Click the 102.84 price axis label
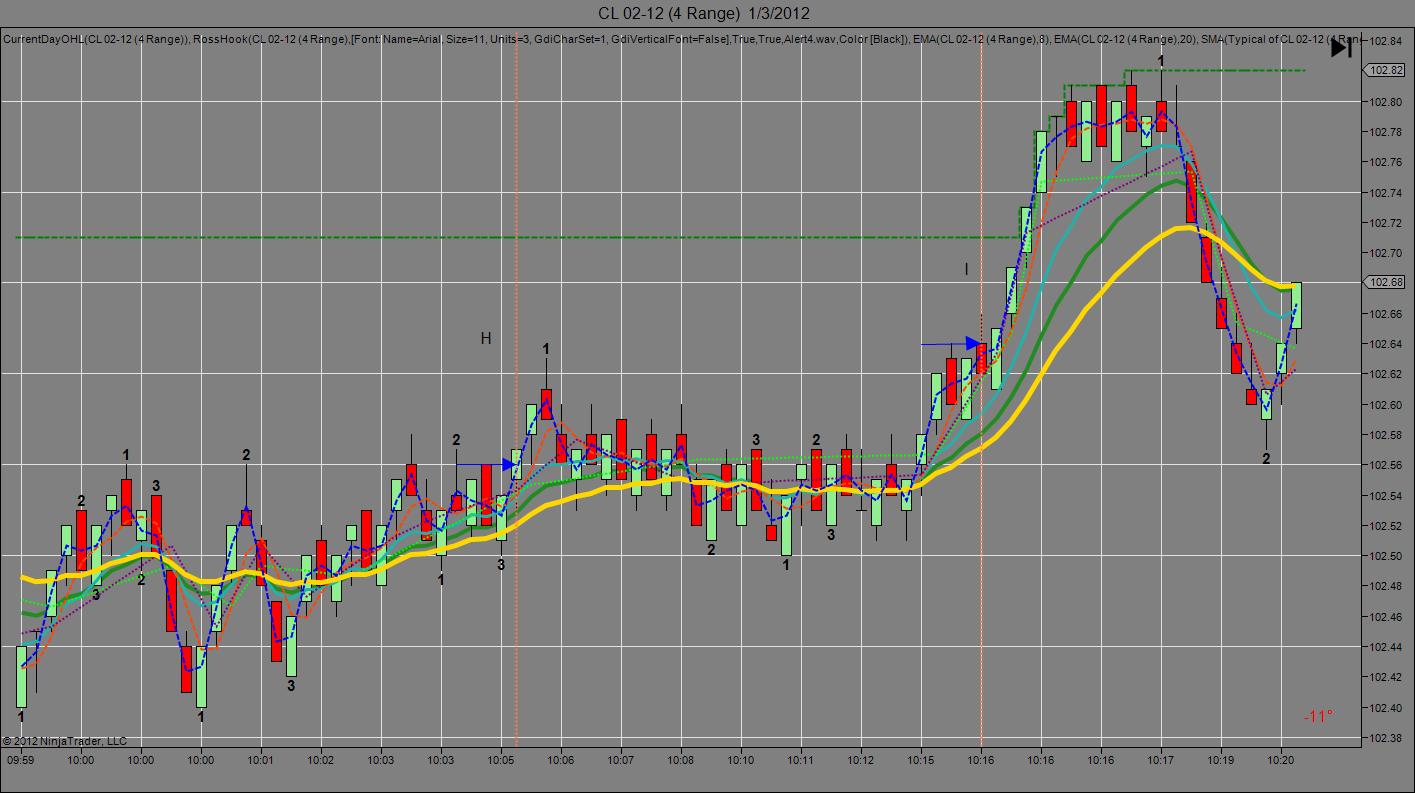This screenshot has width=1415, height=793. [x=1385, y=41]
